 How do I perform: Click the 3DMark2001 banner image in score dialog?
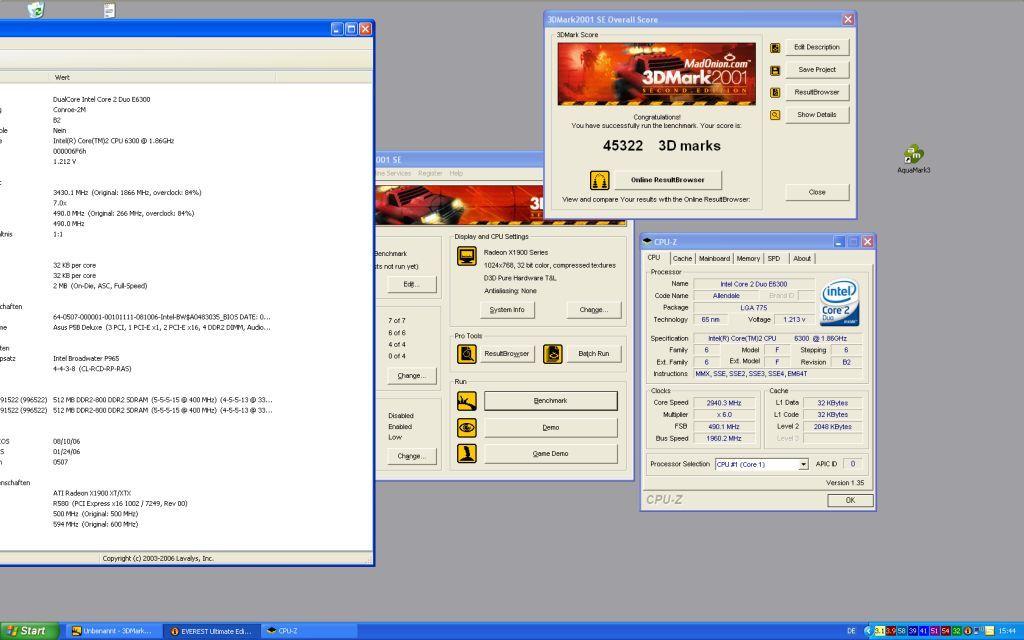pyautogui.click(x=656, y=74)
